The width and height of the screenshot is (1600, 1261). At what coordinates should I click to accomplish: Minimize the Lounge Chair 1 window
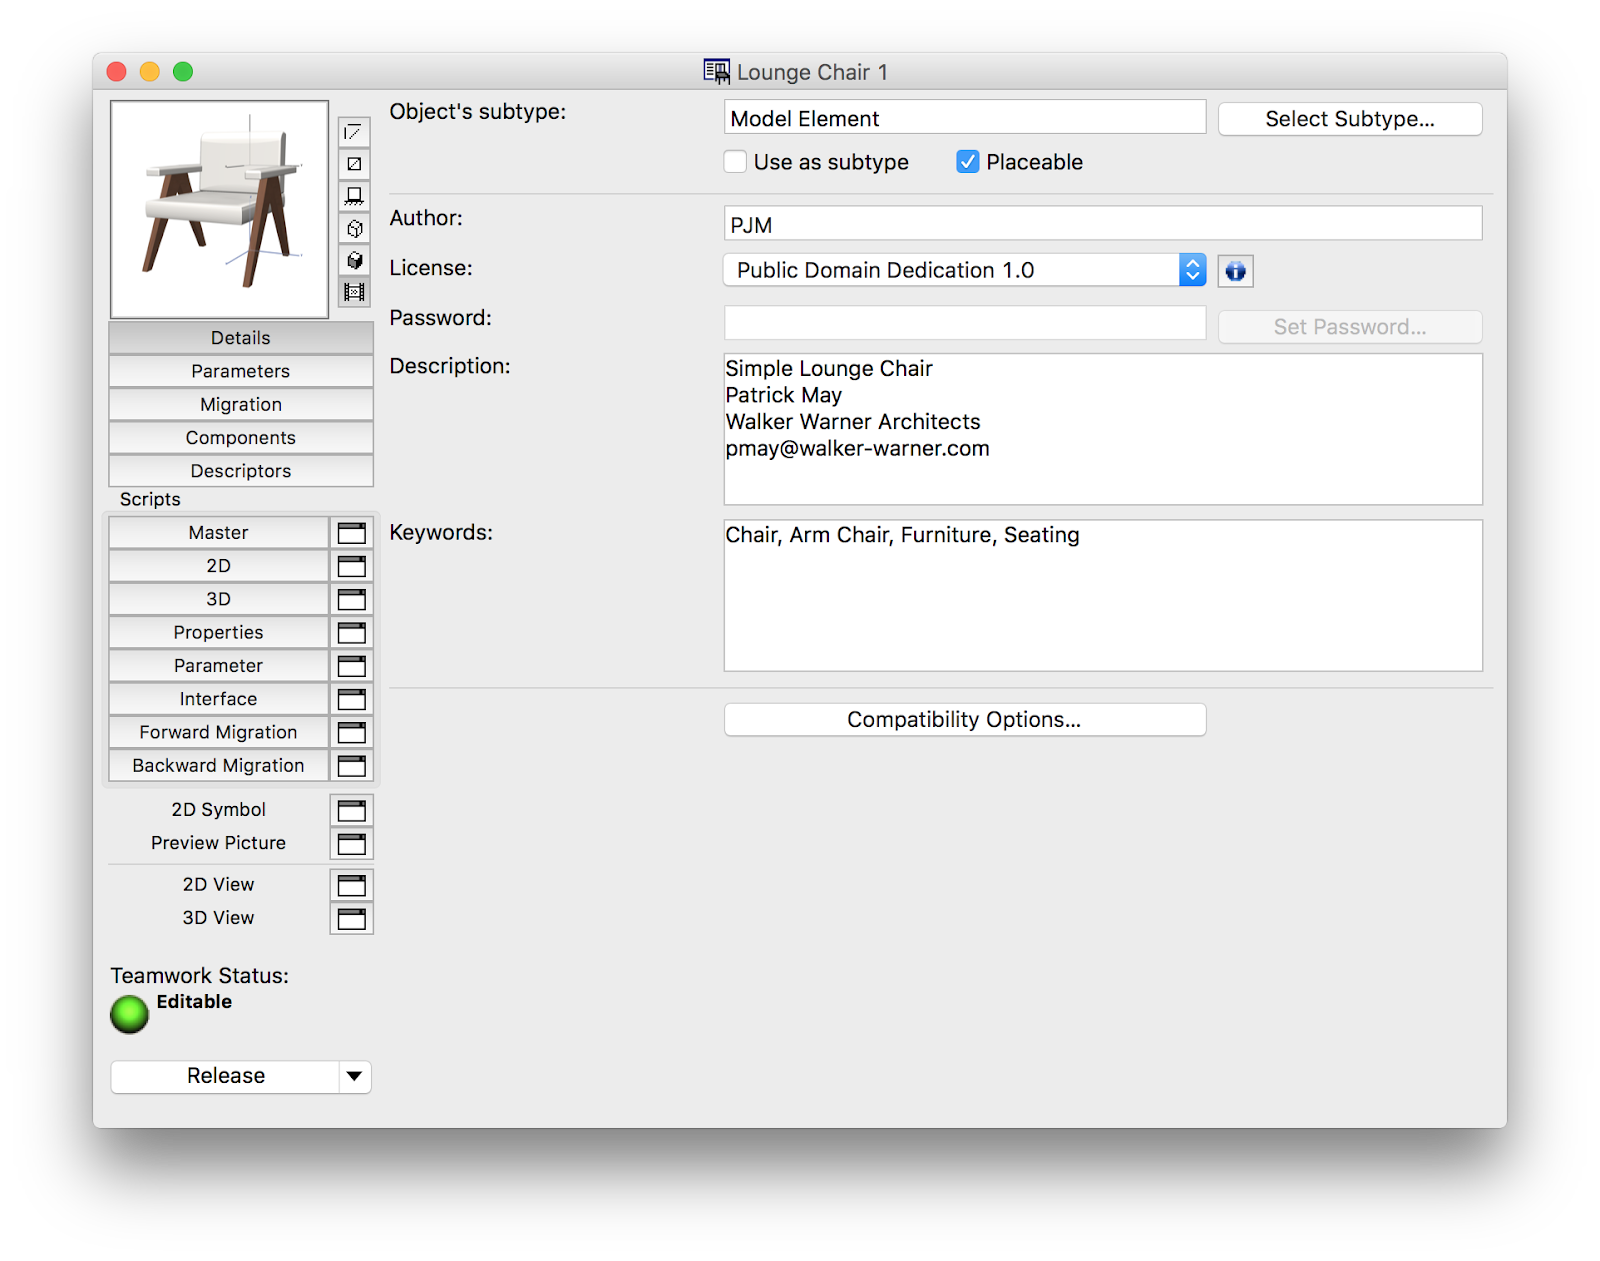tap(150, 72)
